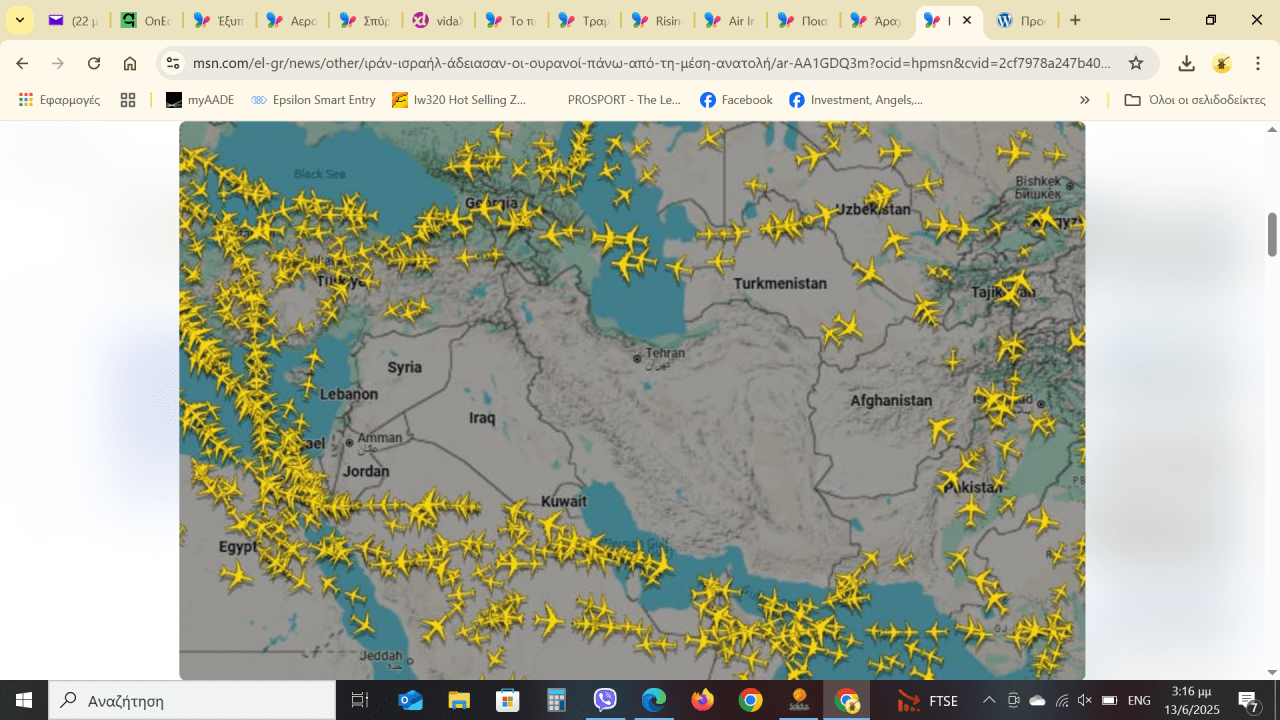1280x720 pixels.
Task: Open Firefox from the taskbar
Action: pyautogui.click(x=703, y=700)
